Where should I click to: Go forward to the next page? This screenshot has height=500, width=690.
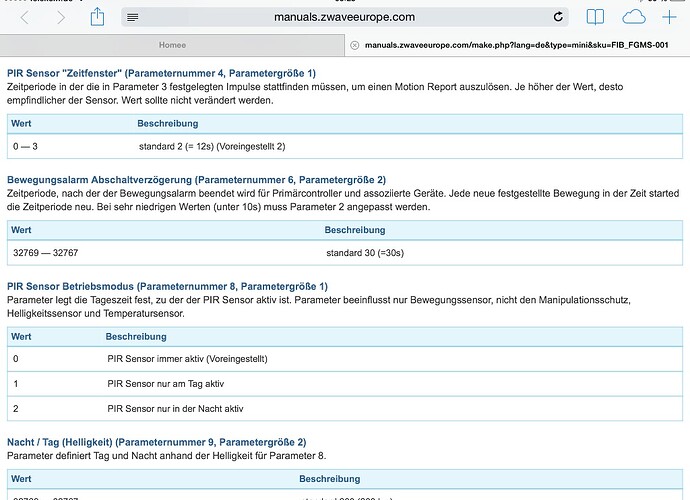click(59, 17)
